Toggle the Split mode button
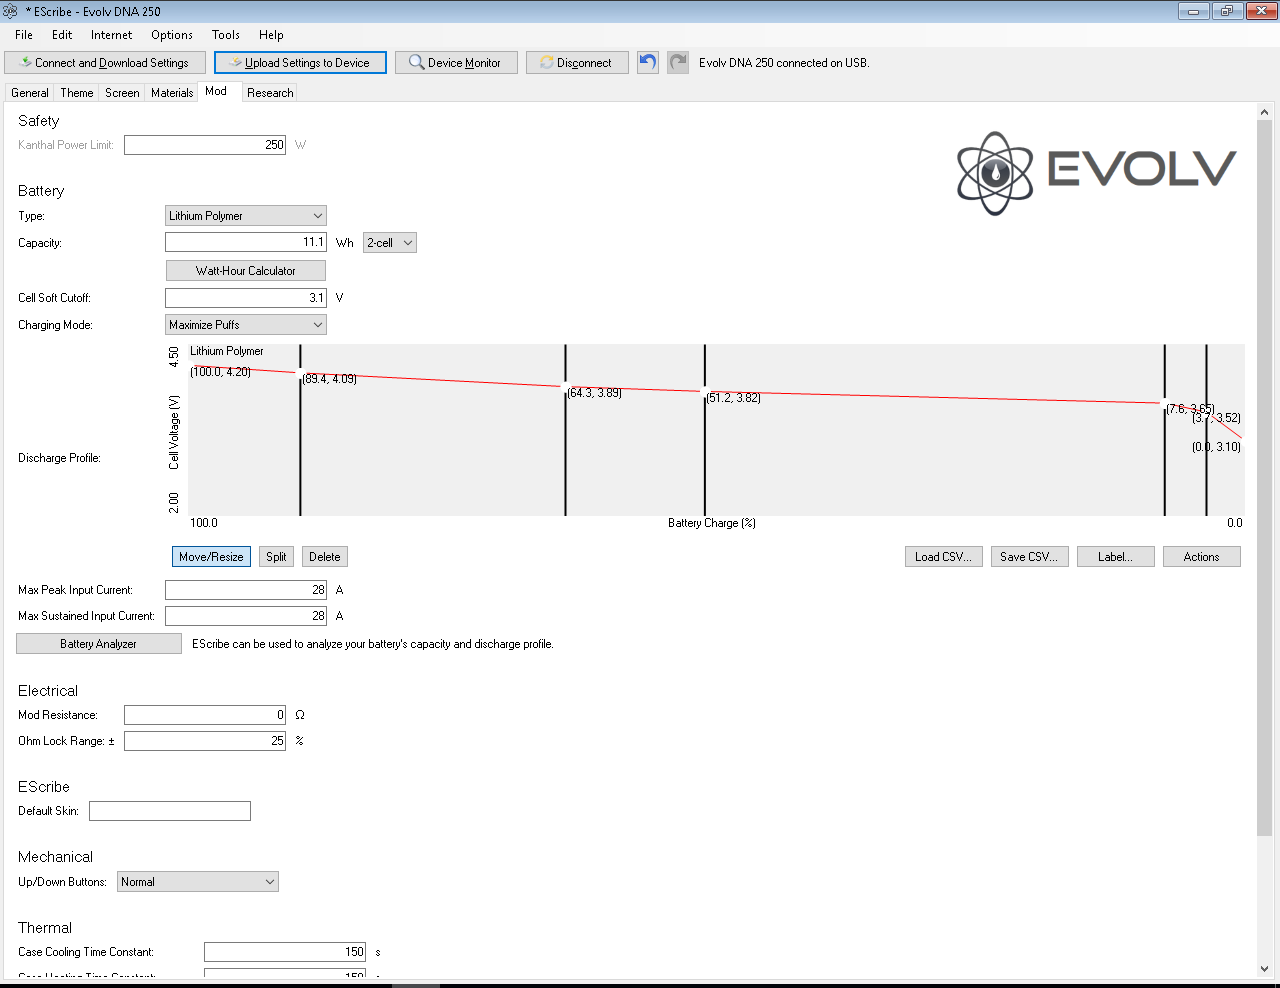 coord(276,557)
